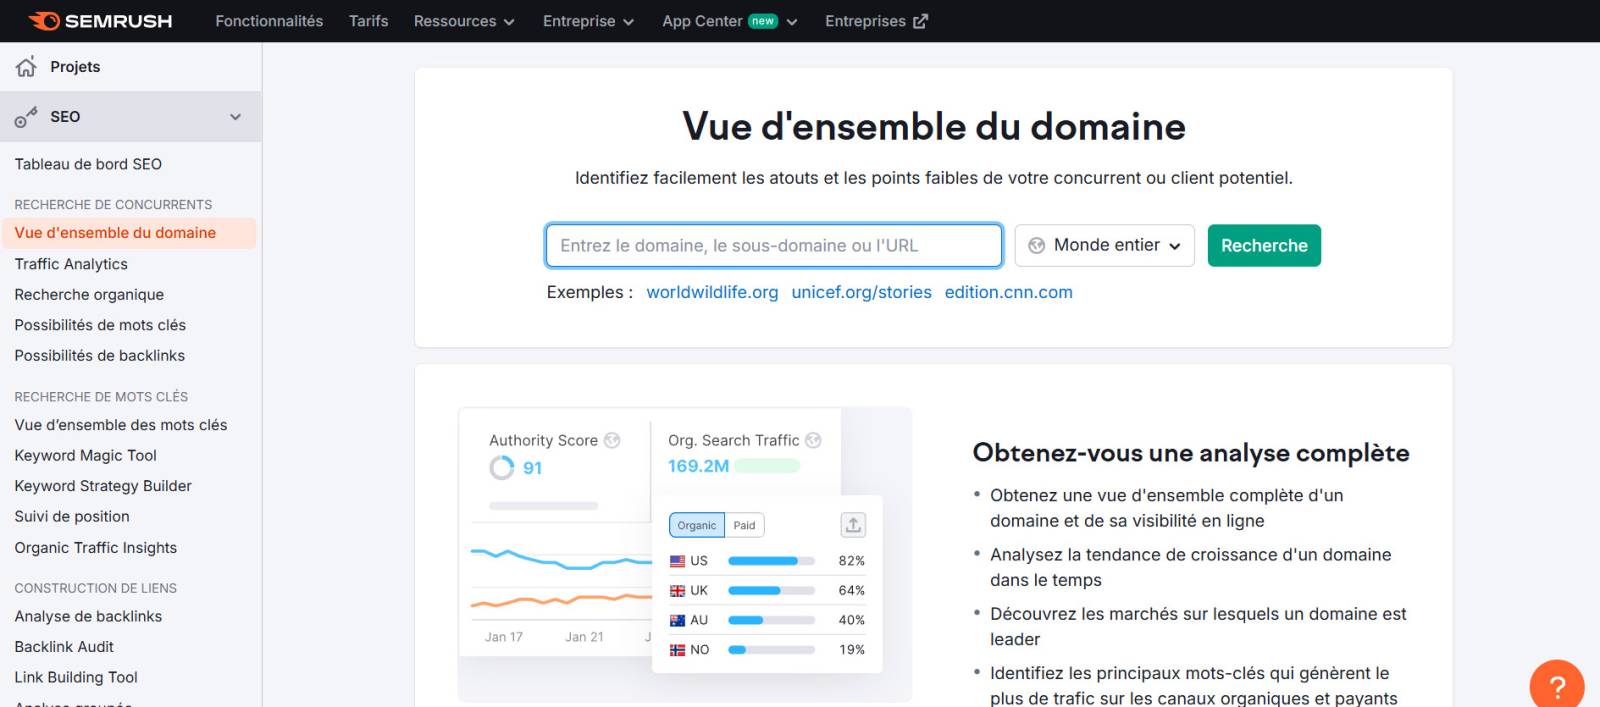This screenshot has height=707, width=1600.
Task: Open the Monde entier region dropdown
Action: coord(1105,246)
